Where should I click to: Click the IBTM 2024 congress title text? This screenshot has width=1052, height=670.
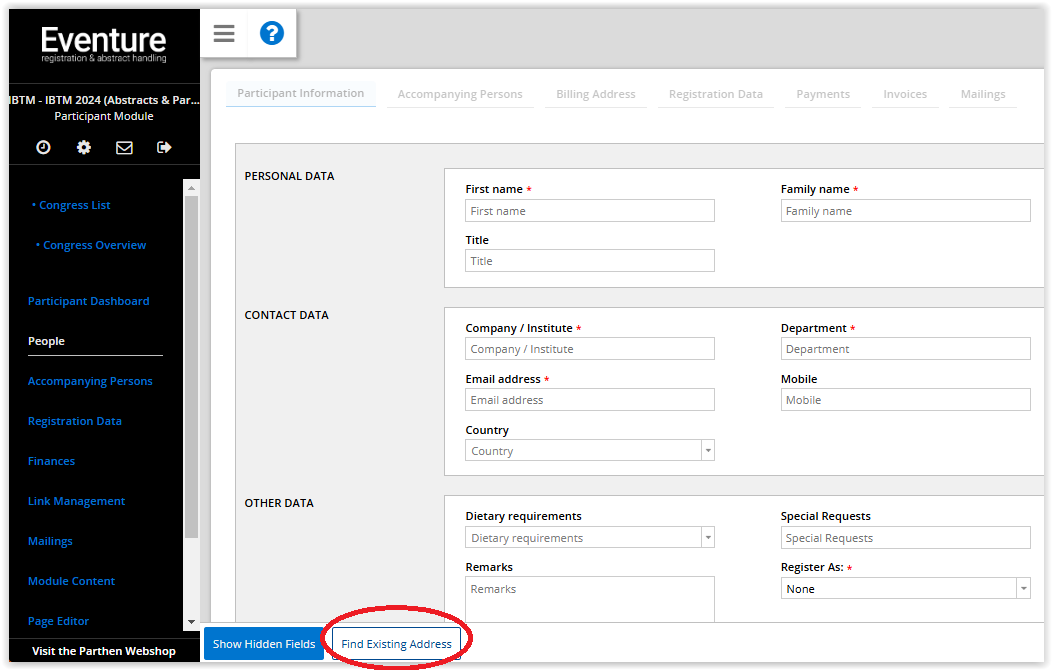pyautogui.click(x=104, y=100)
